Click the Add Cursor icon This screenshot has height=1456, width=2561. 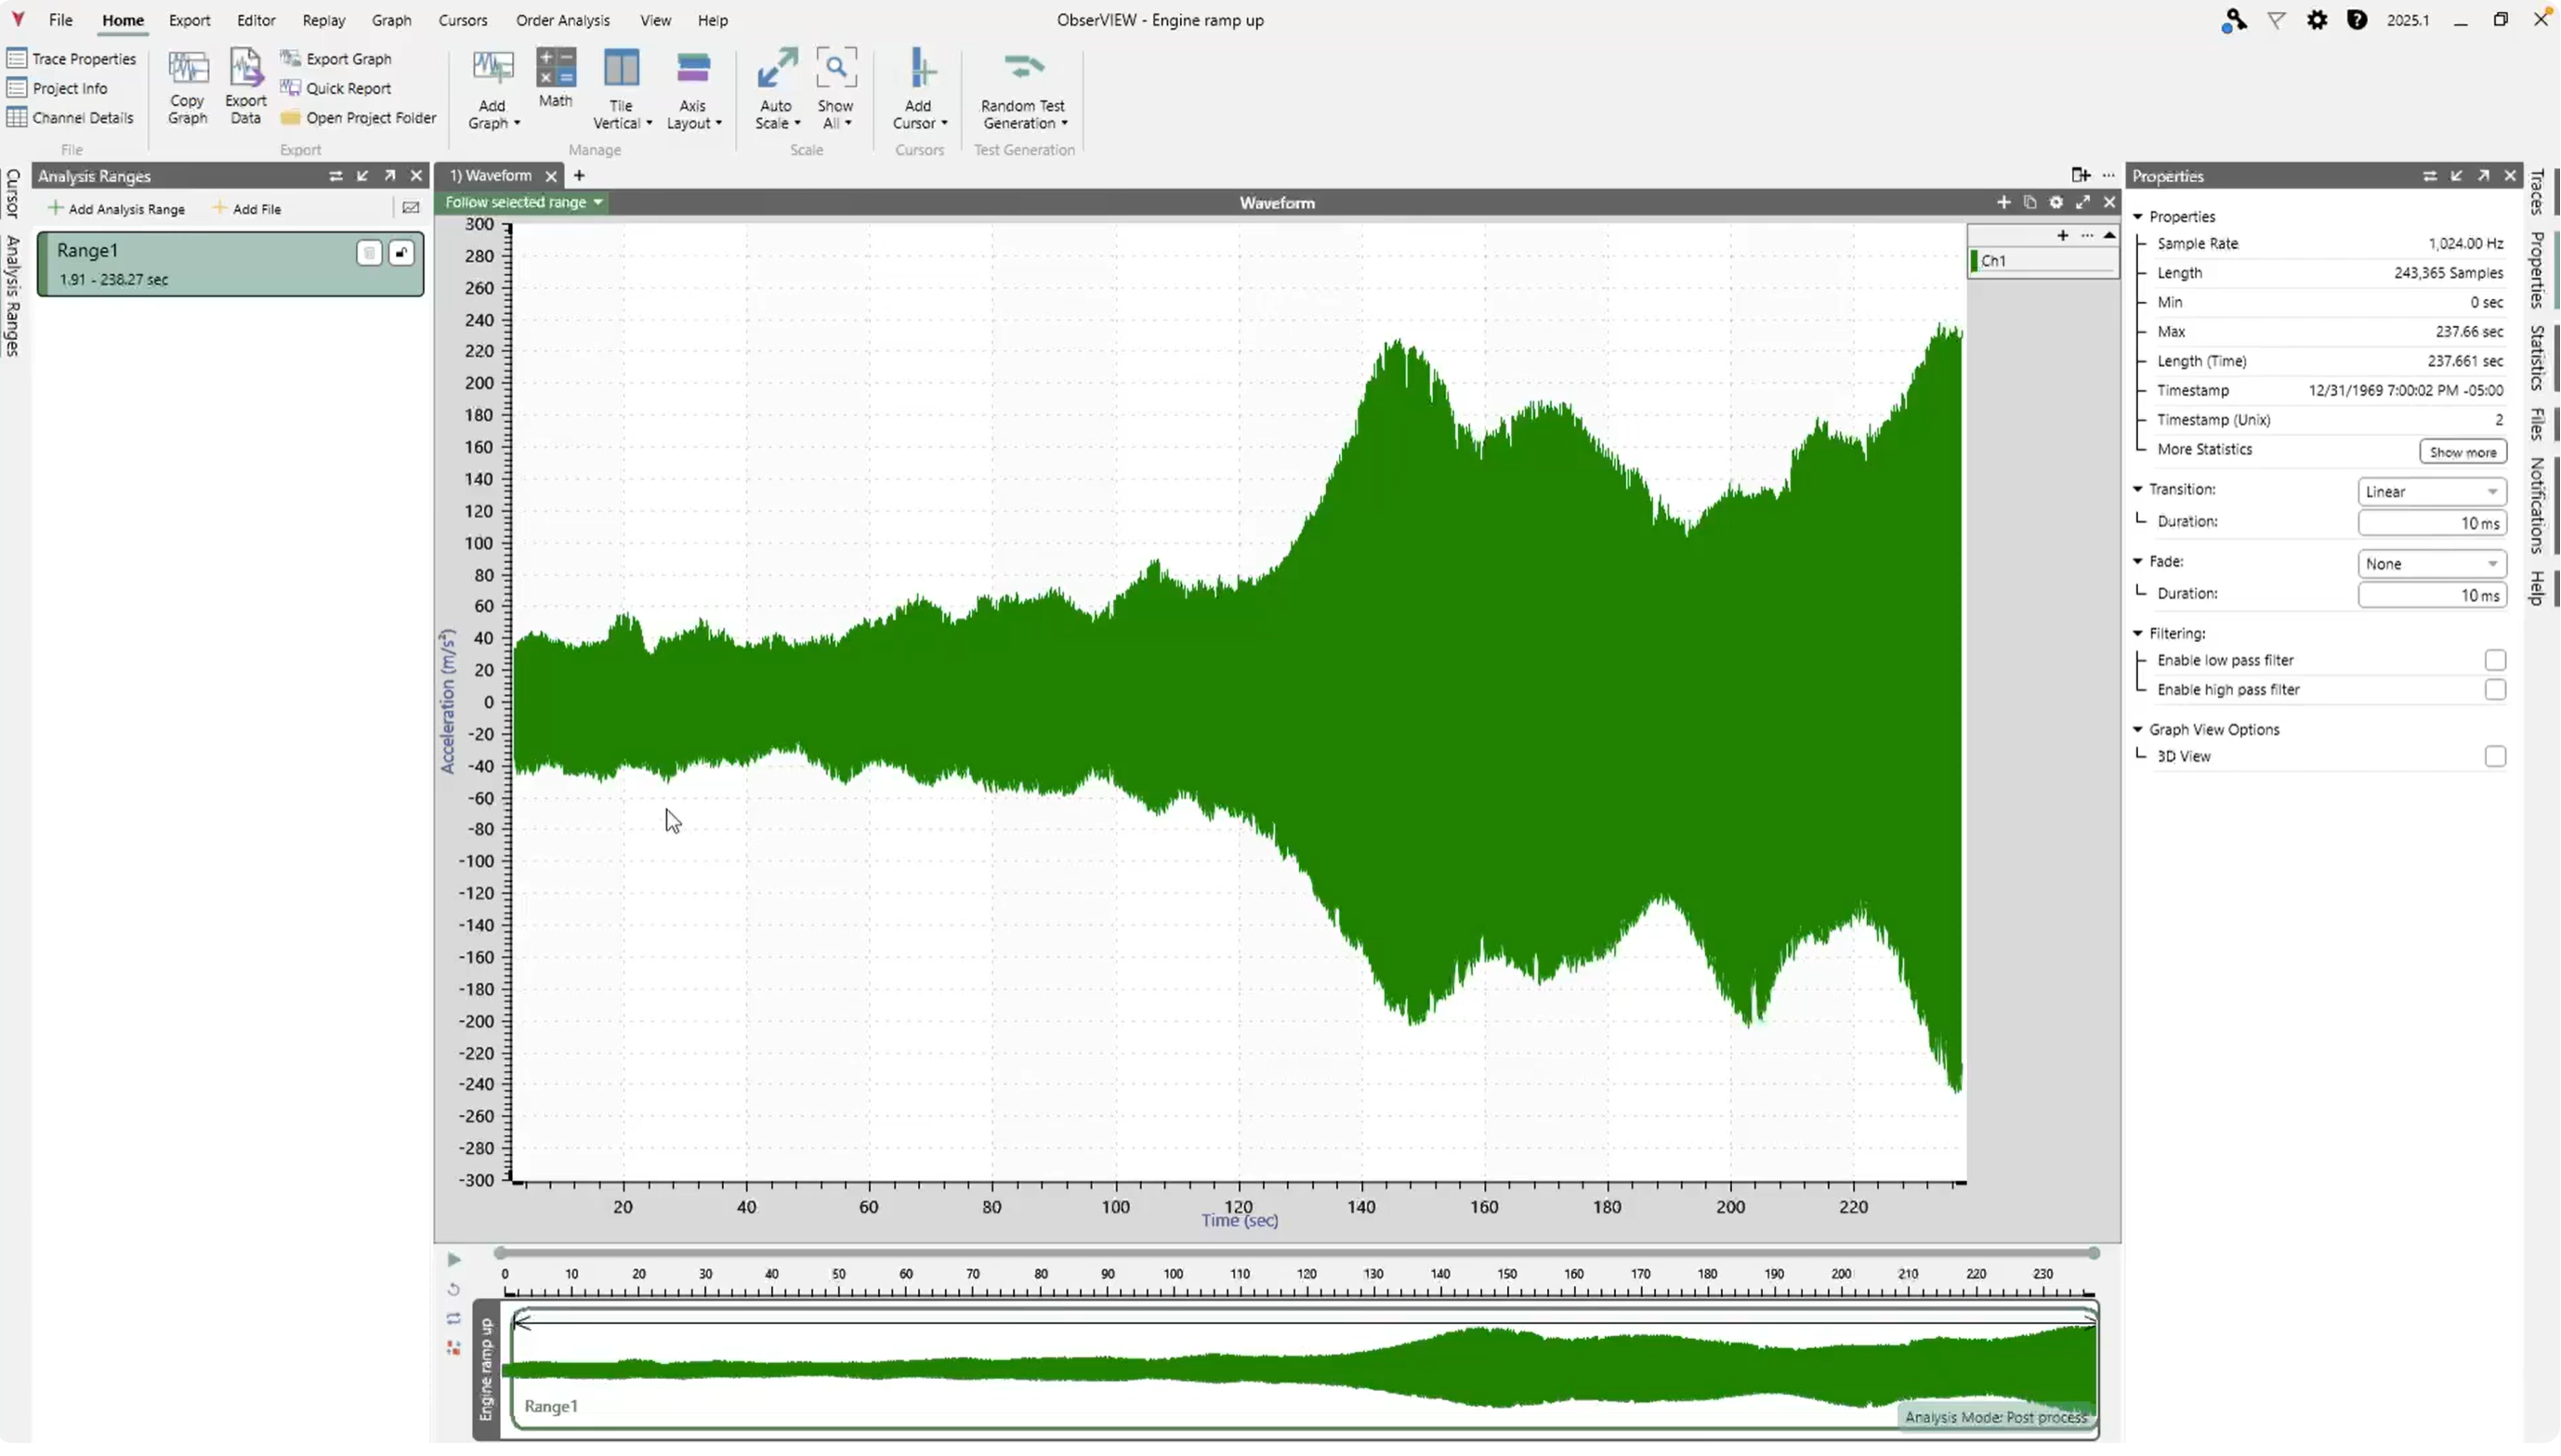(x=919, y=69)
